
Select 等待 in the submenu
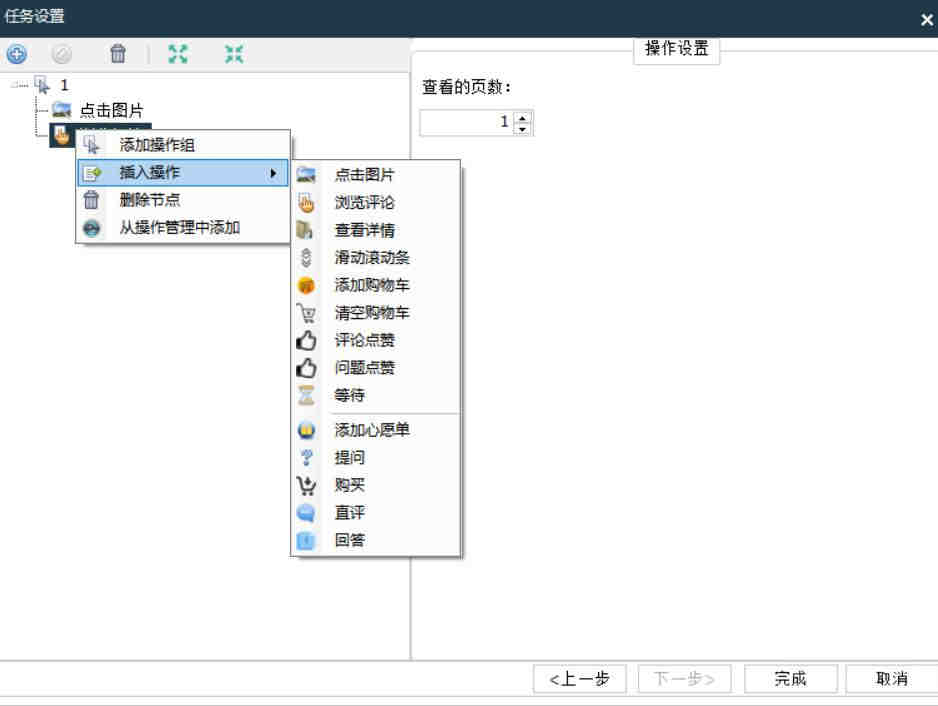click(376, 395)
